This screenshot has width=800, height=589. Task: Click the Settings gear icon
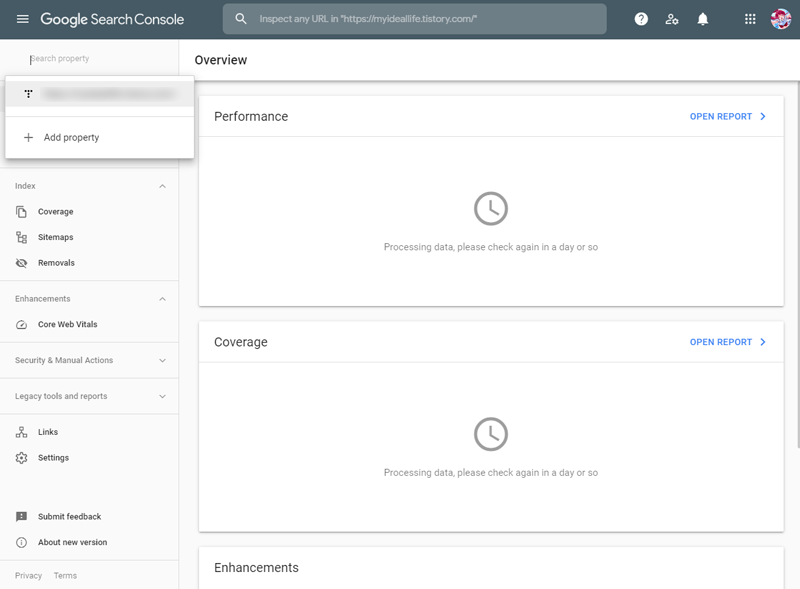[21, 458]
